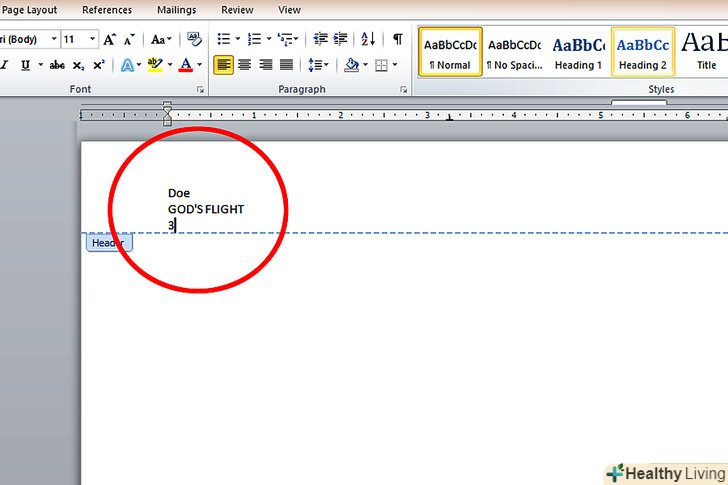Apply the Normal style
This screenshot has height=485, width=728.
(450, 52)
